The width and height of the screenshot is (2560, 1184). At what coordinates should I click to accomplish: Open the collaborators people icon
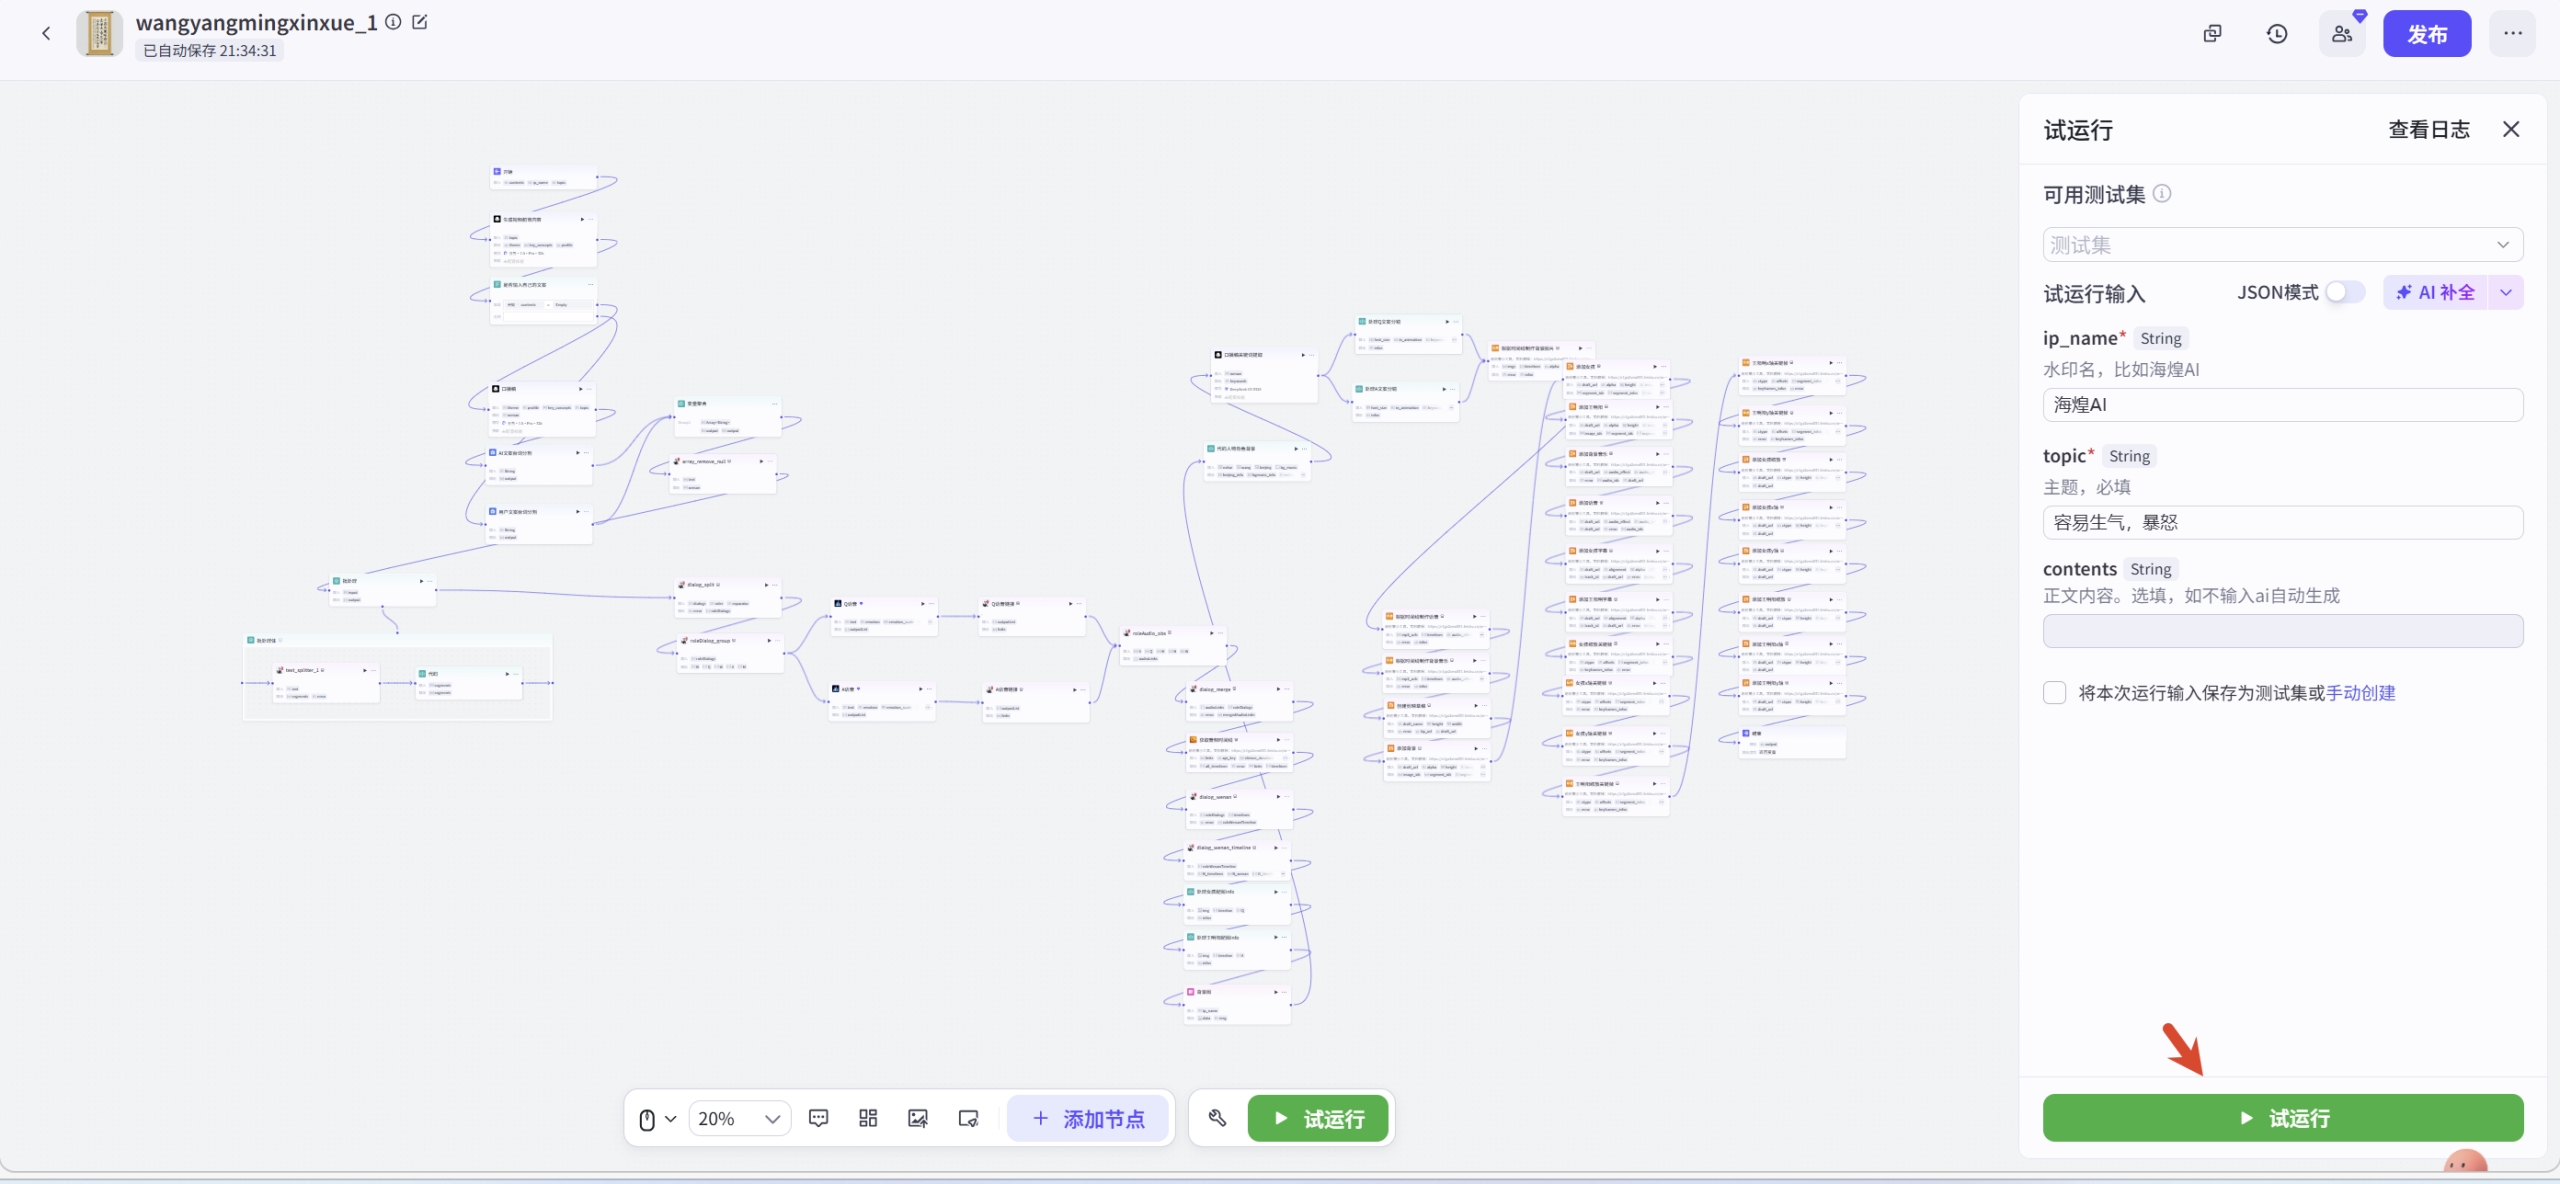(x=2342, y=34)
